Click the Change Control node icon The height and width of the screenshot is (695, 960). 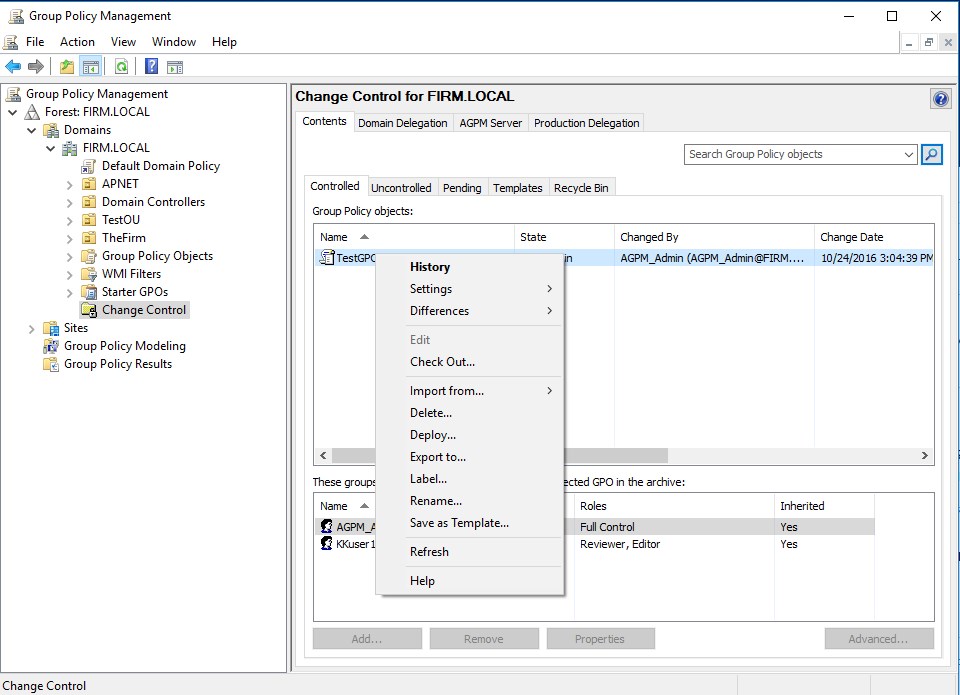click(89, 310)
